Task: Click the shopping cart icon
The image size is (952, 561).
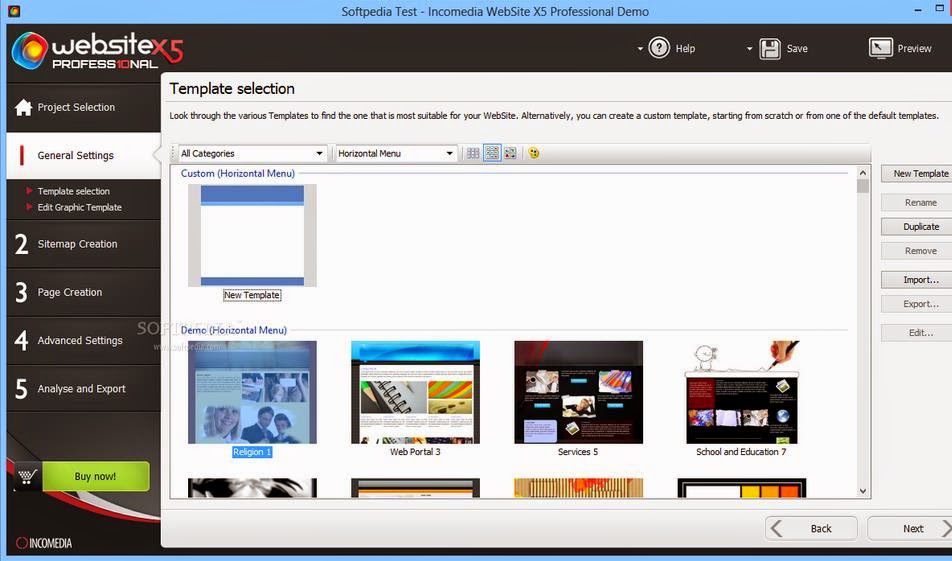Action: 27,477
